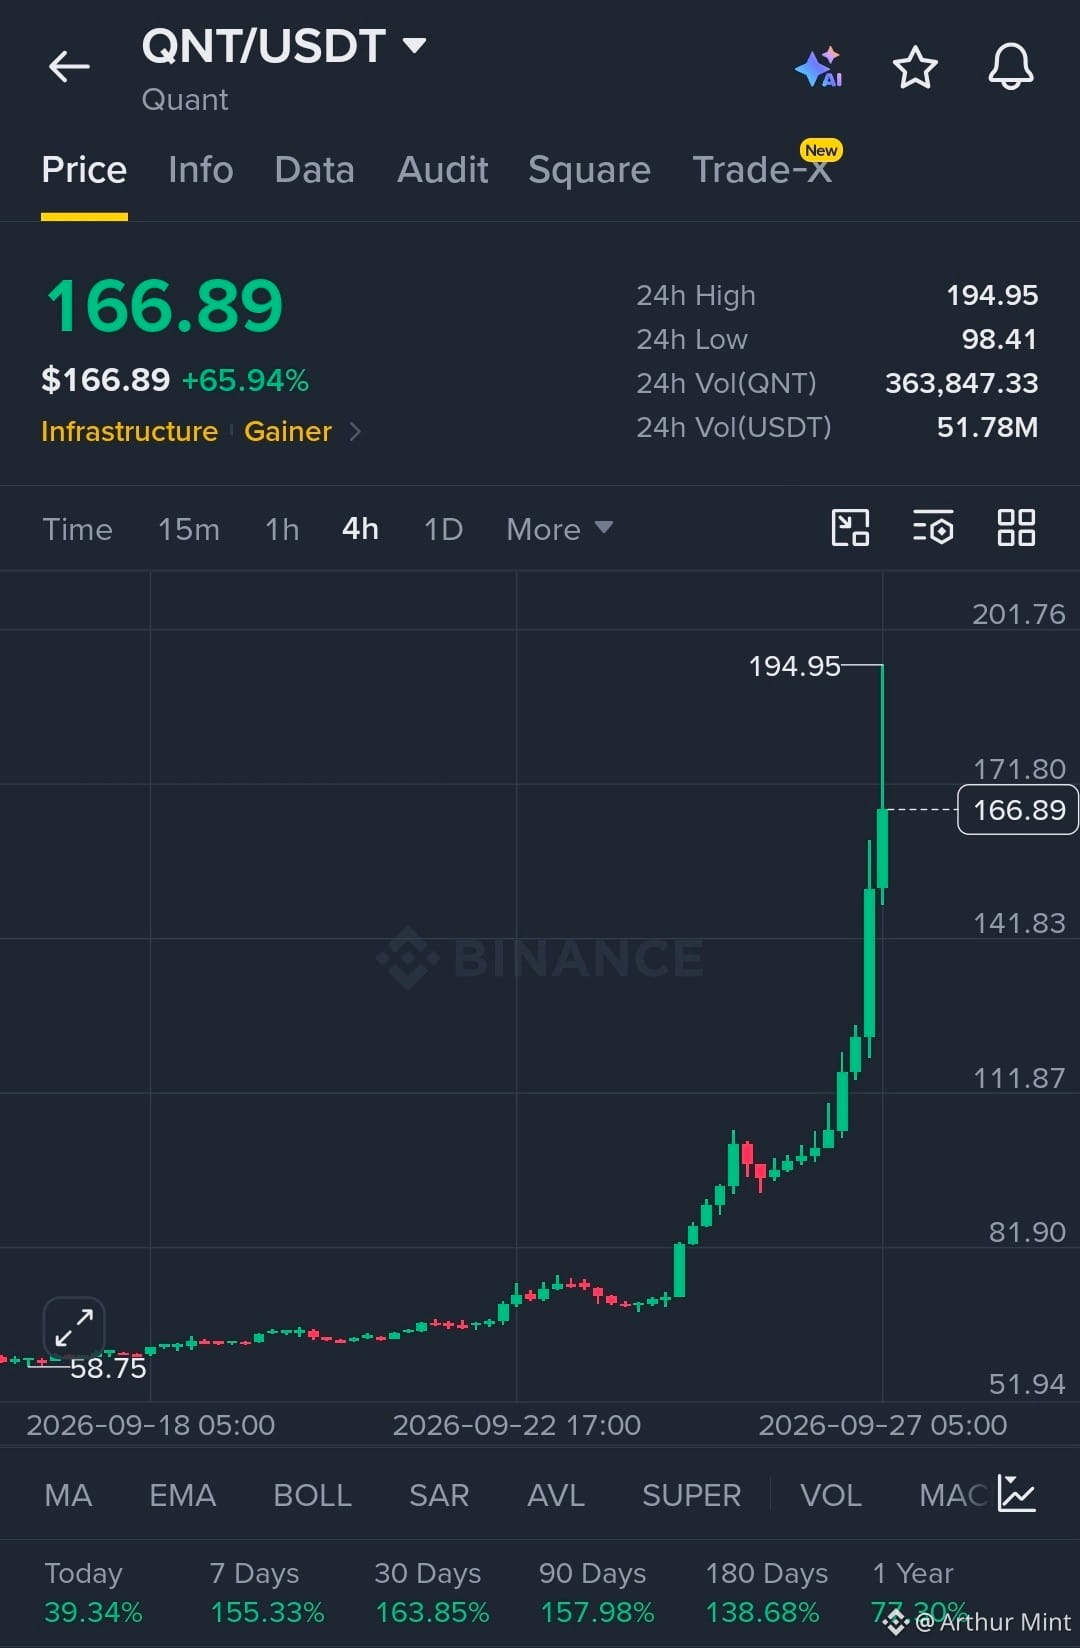Open the indicator chart icon
Screen dimensions: 1080x1648
point(1016,1494)
